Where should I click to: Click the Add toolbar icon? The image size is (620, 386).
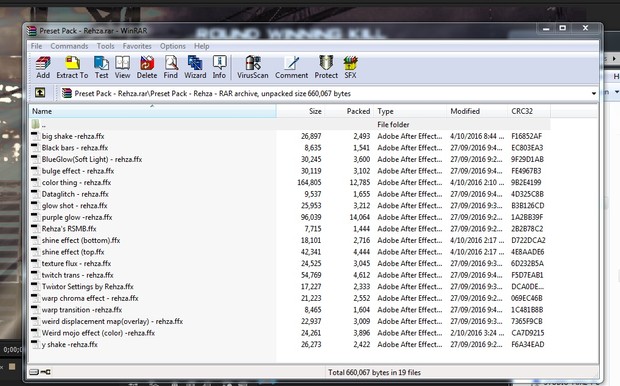click(43, 67)
